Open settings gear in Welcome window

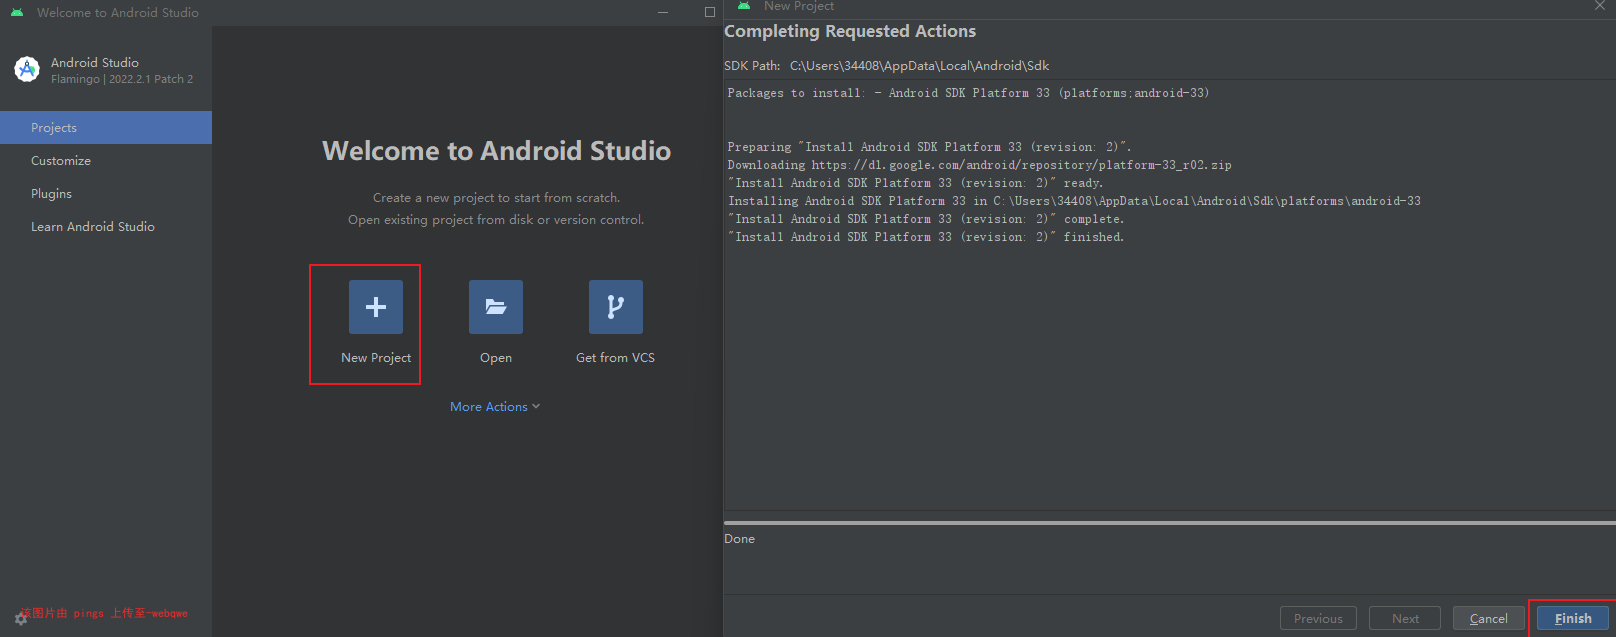click(x=21, y=618)
